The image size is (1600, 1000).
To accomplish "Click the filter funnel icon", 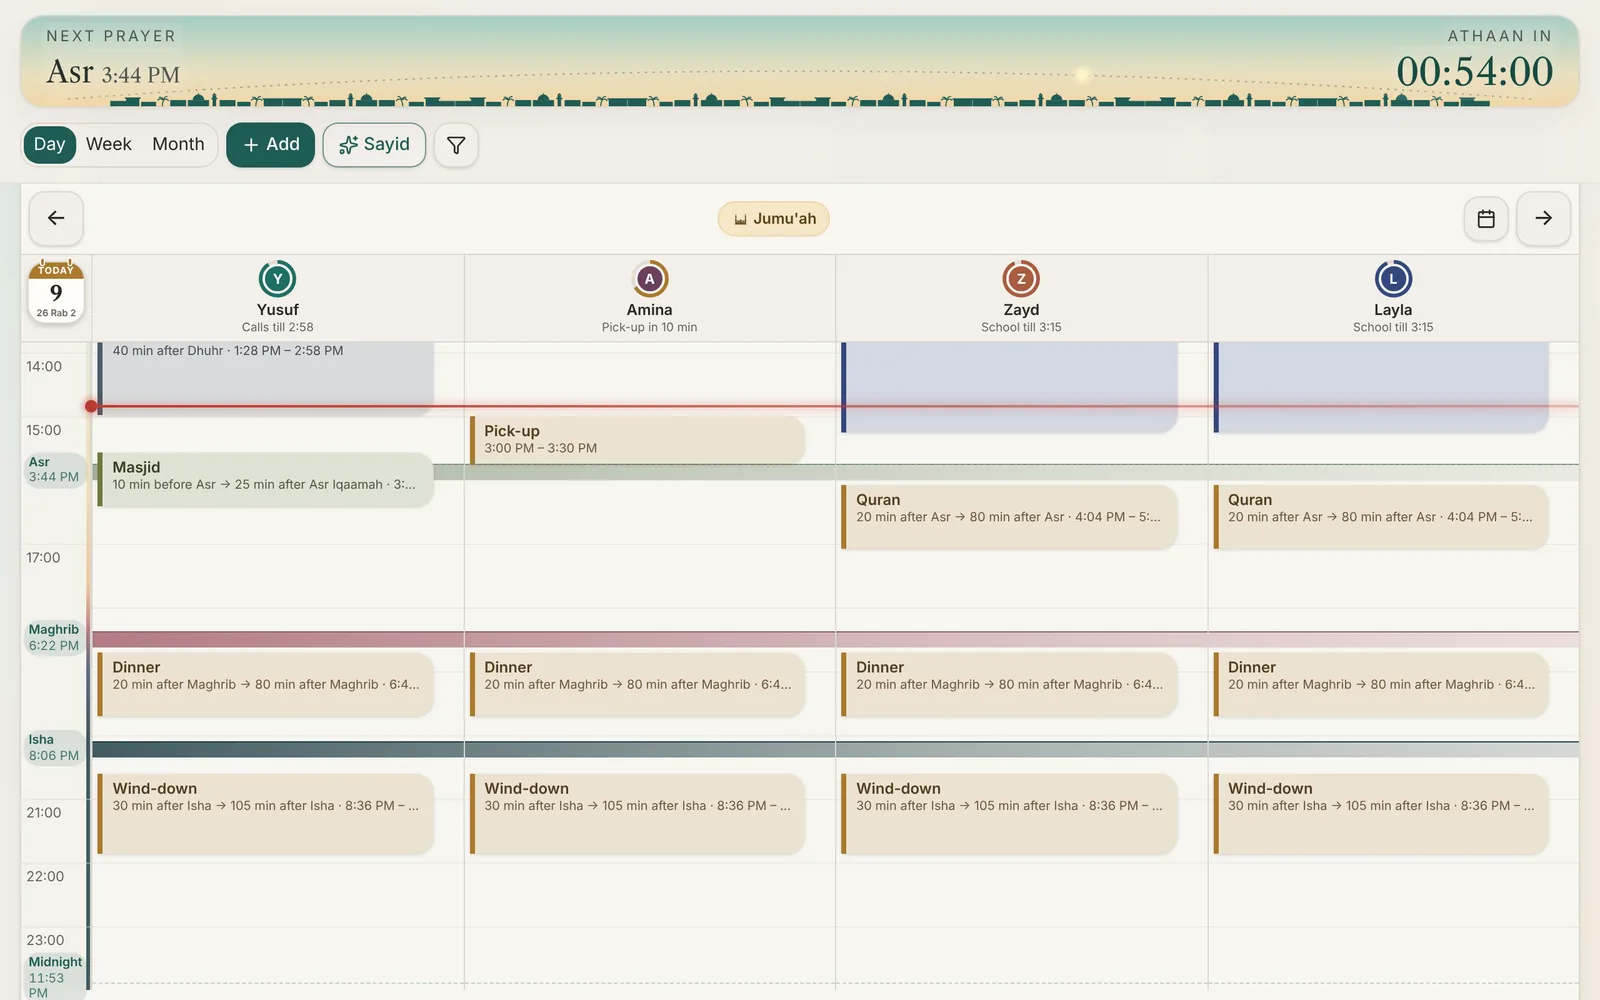I will coord(456,145).
